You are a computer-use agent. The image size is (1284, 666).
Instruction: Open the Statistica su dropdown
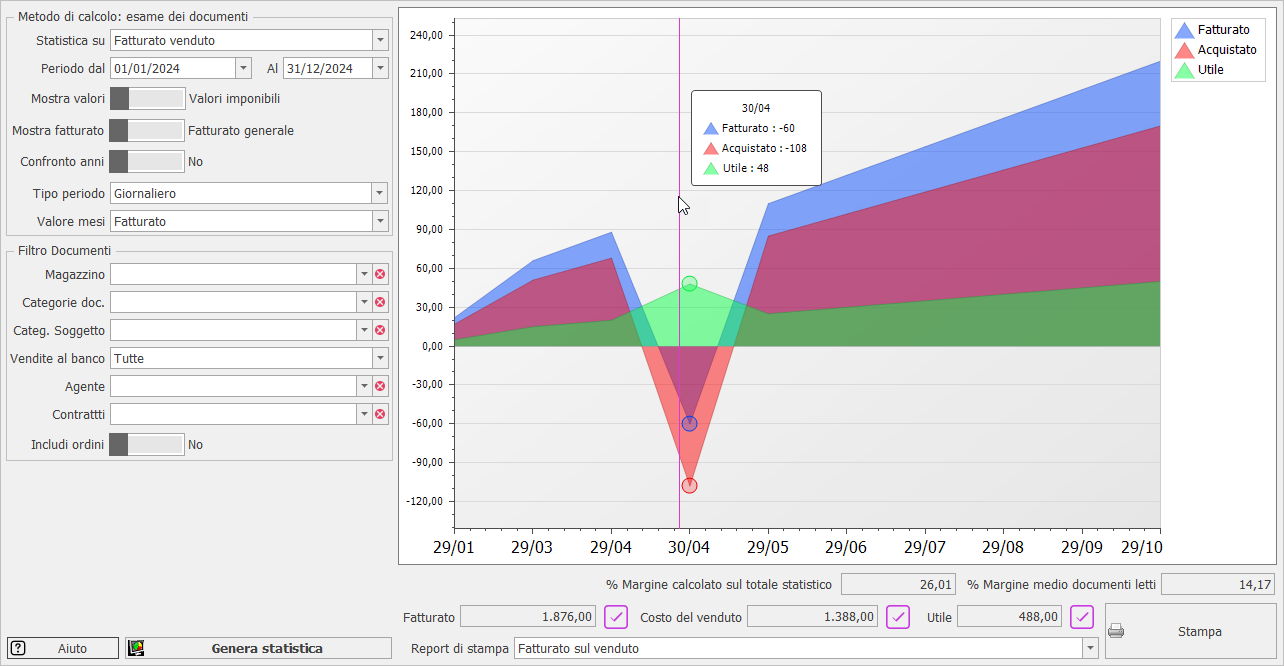coord(380,40)
